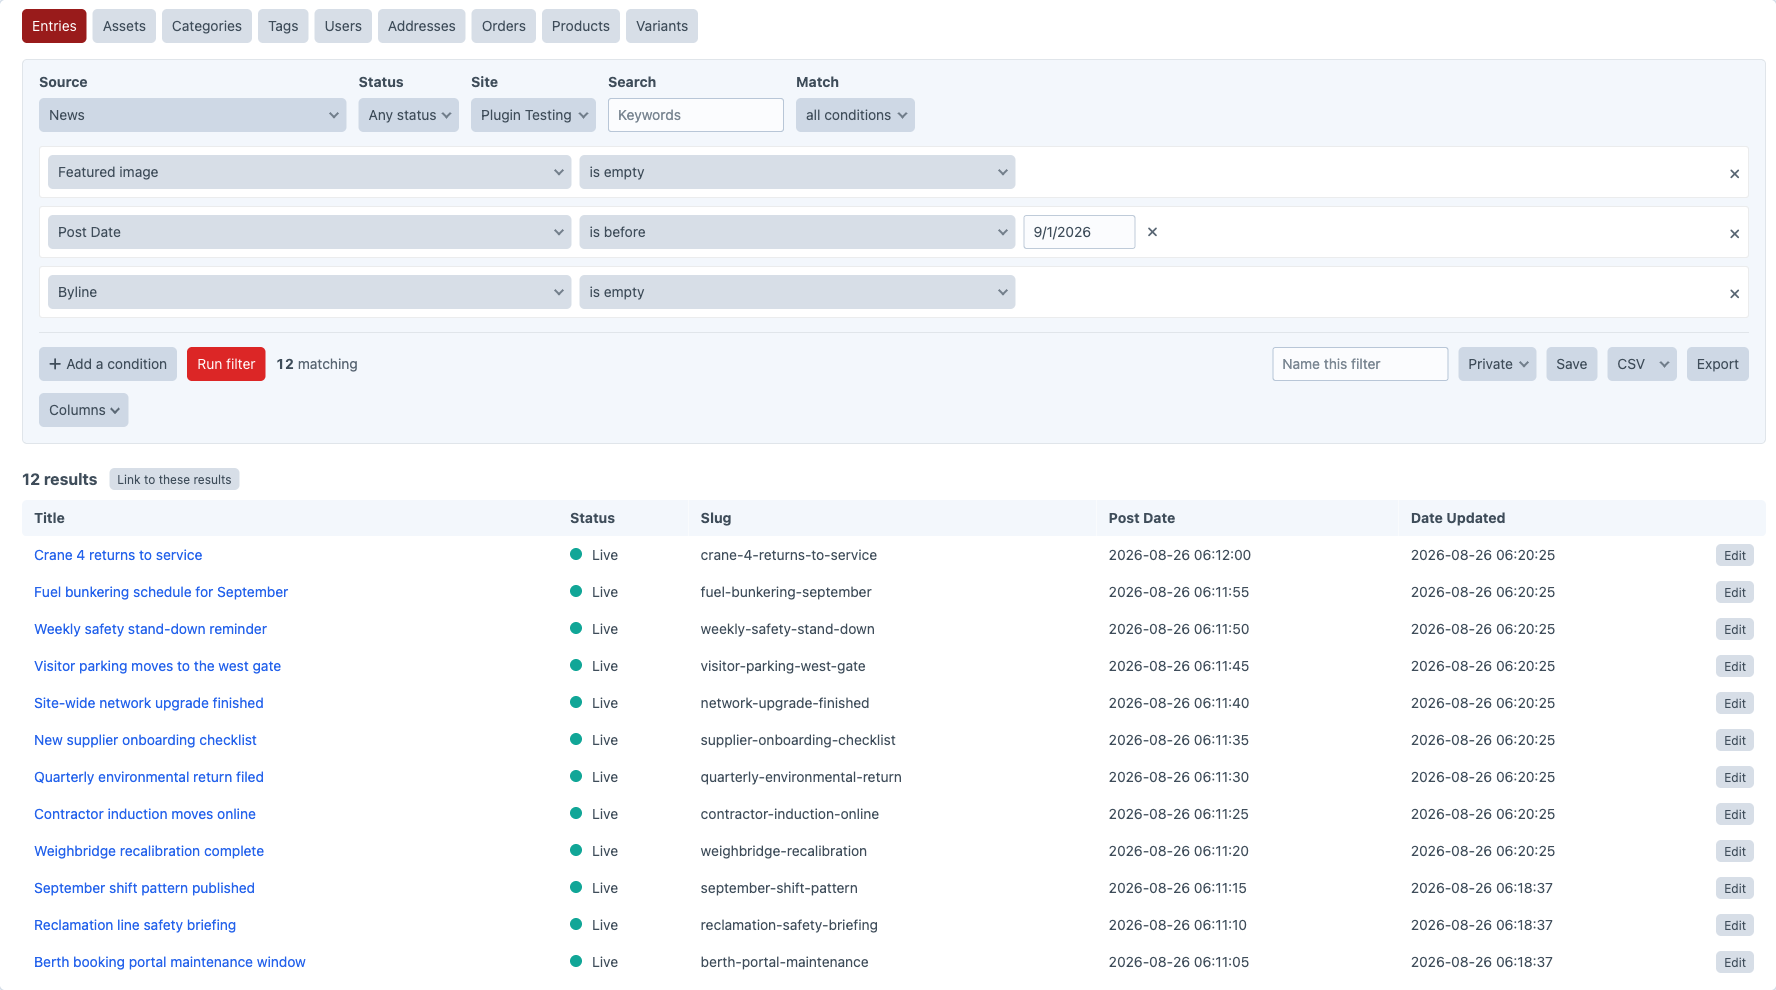The image size is (1776, 990).
Task: Switch to the Entries tab
Action: [54, 26]
